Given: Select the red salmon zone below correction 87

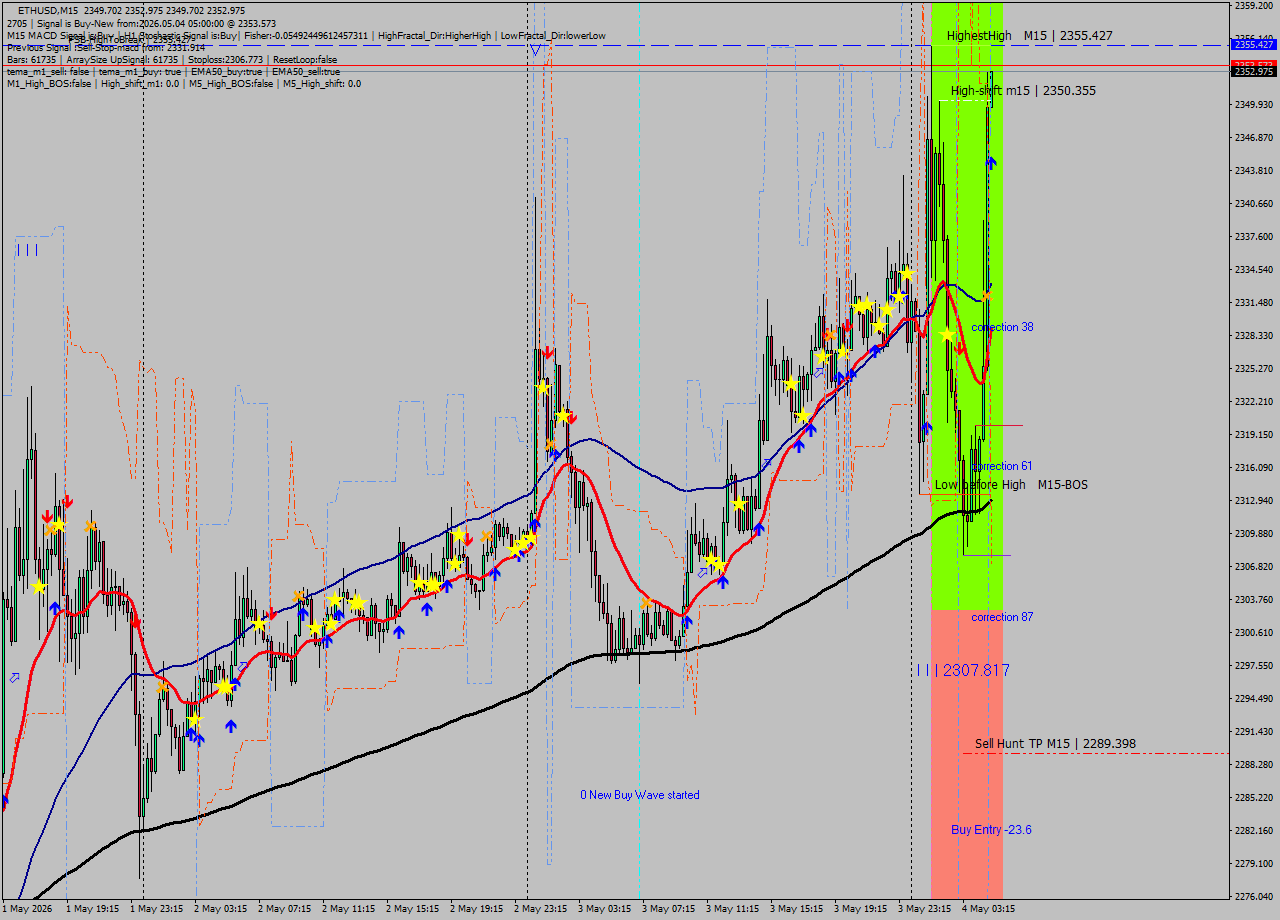Looking at the screenshot, I should point(967,753).
